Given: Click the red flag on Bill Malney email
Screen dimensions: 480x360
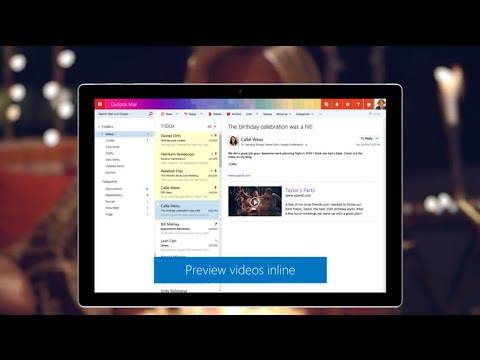Looking at the screenshot, I should tap(216, 224).
